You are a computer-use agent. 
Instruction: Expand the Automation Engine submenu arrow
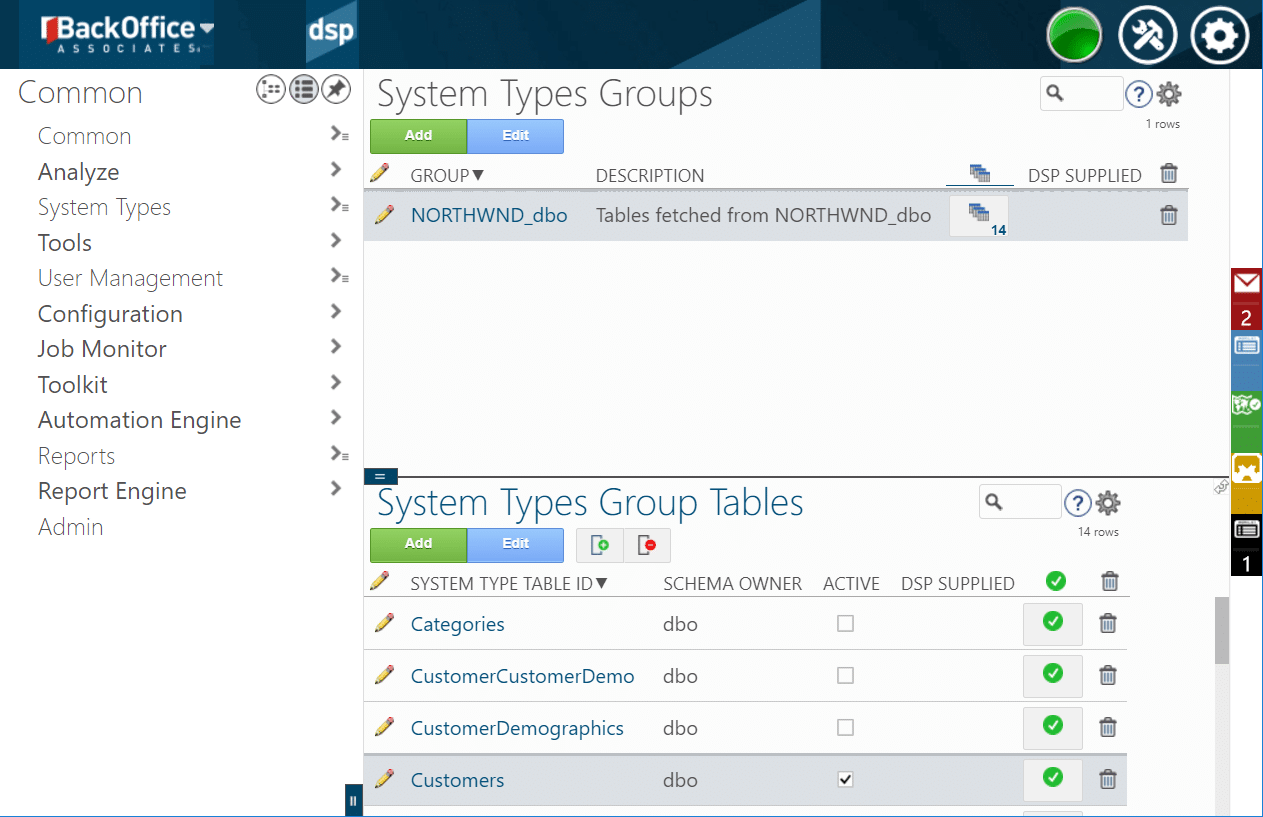(x=336, y=419)
